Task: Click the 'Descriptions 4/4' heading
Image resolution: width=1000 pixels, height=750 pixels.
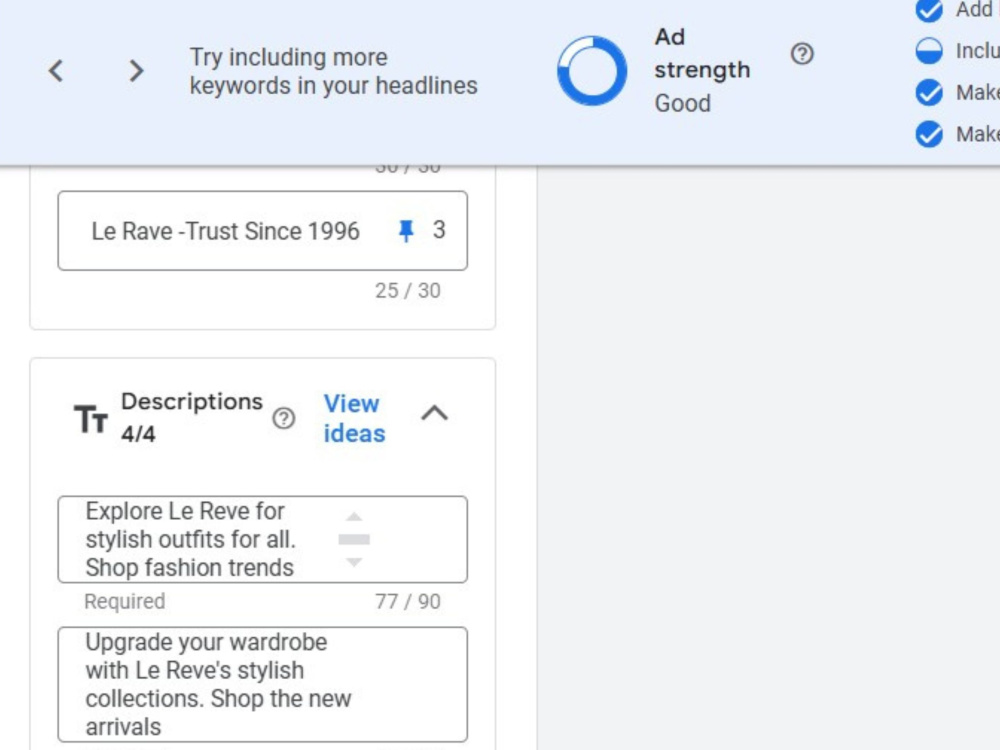Action: [191, 418]
